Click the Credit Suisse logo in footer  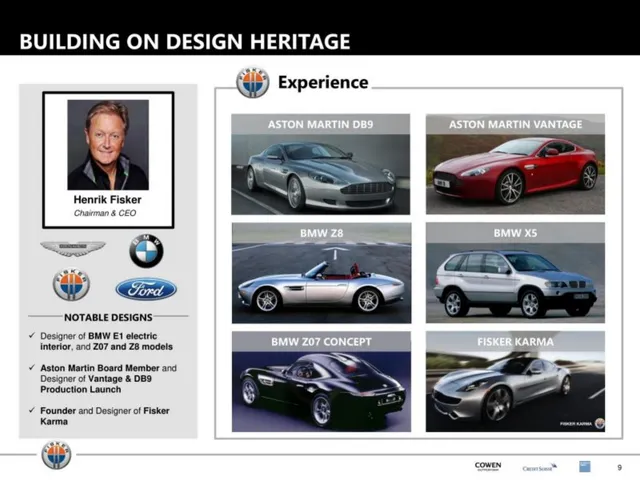tap(540, 467)
